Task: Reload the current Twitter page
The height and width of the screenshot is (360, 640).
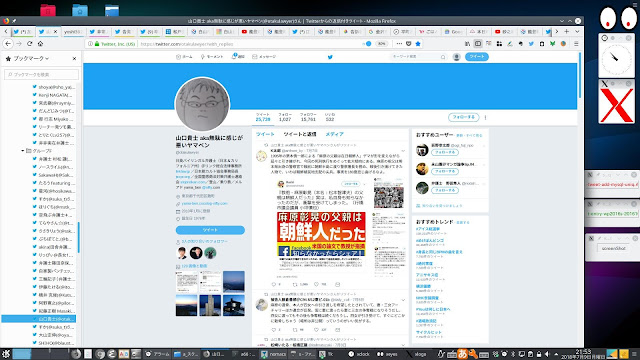Action: [x=29, y=44]
